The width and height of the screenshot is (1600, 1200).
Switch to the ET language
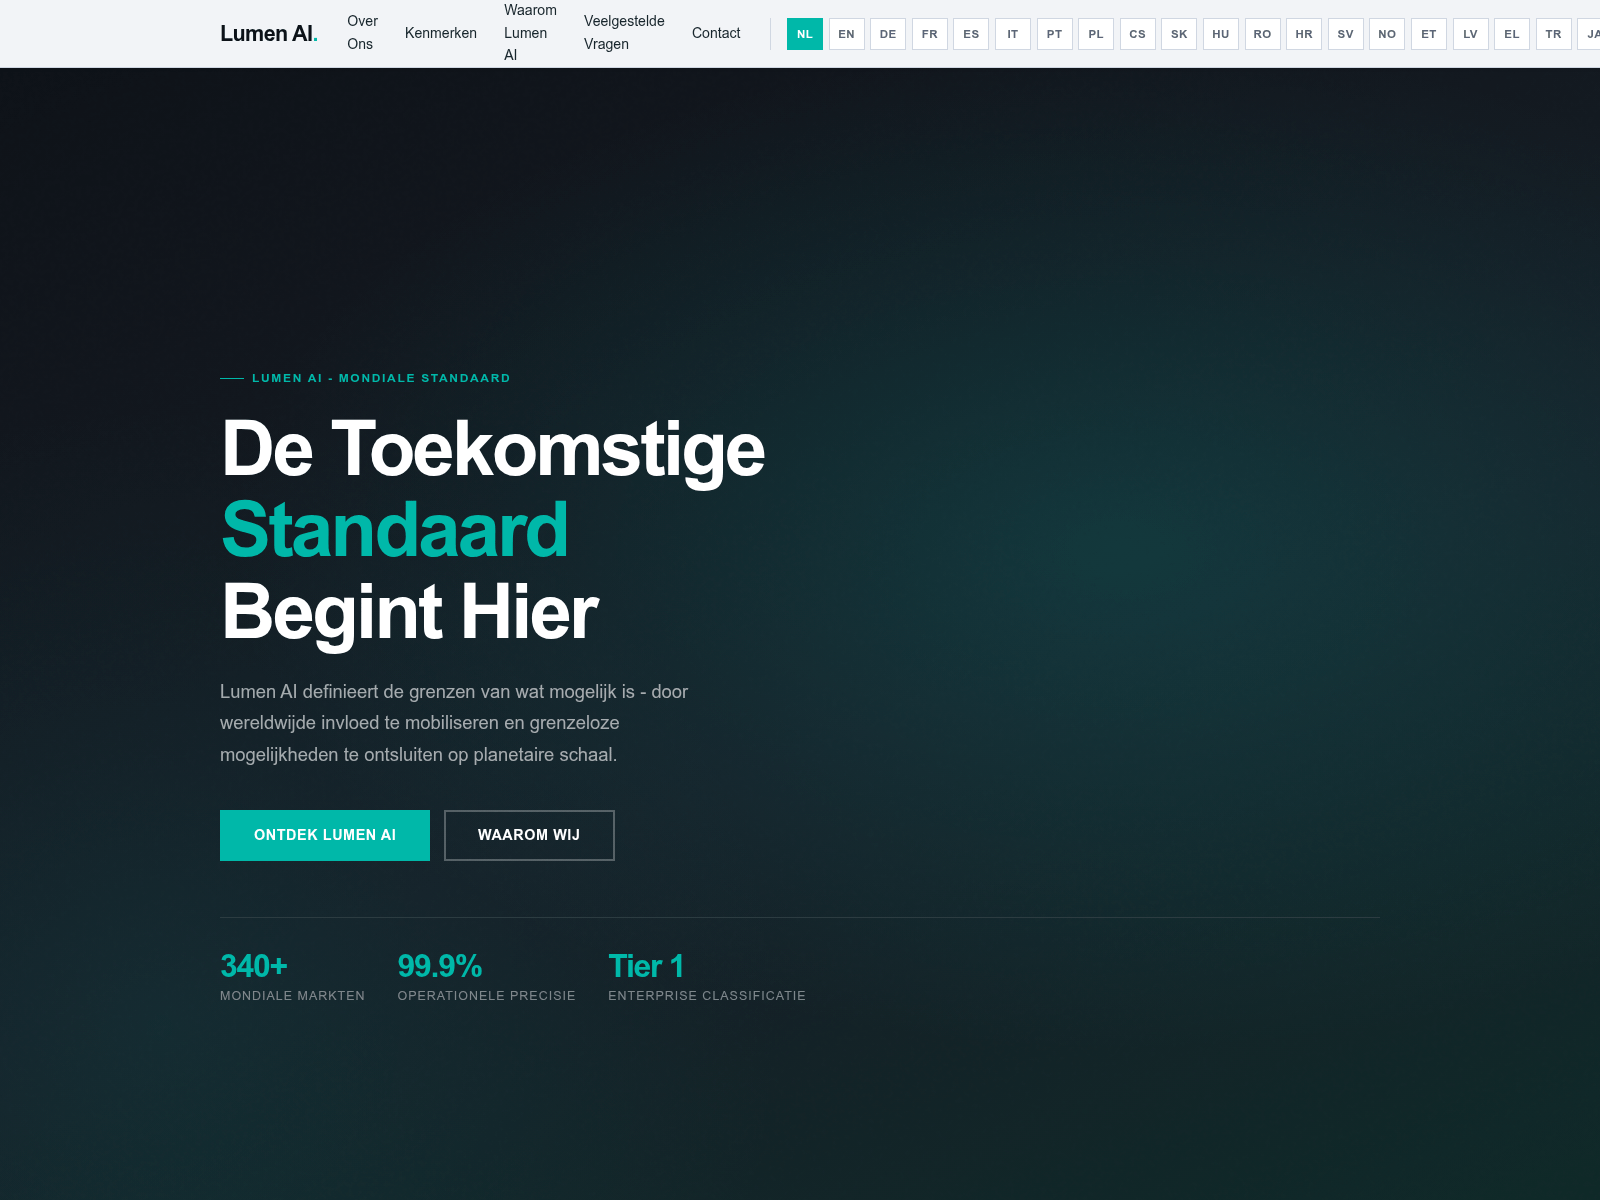(1429, 34)
